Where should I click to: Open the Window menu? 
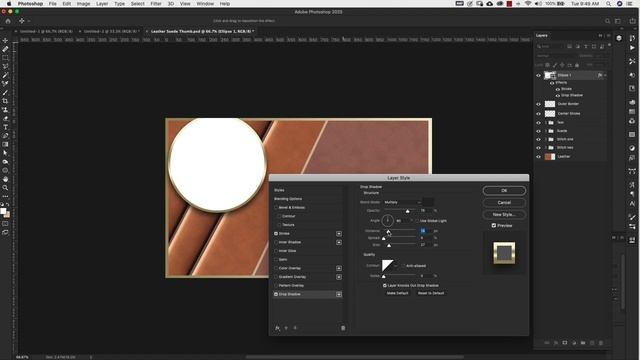coord(205,4)
